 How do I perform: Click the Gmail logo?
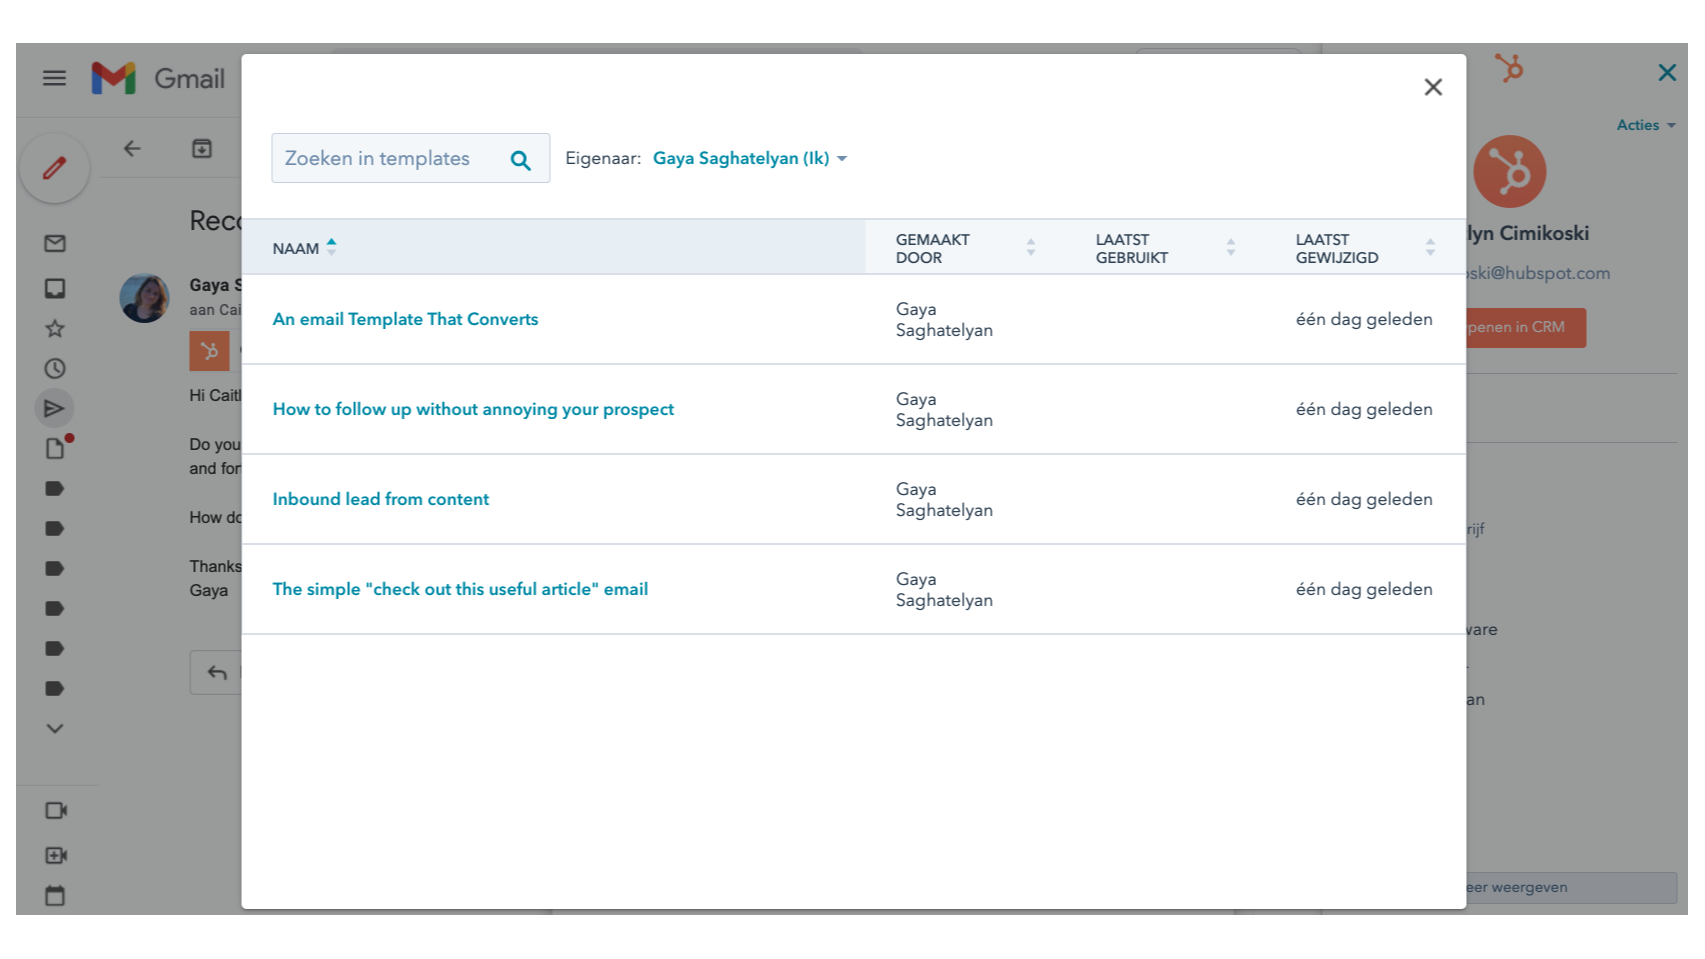click(x=158, y=78)
